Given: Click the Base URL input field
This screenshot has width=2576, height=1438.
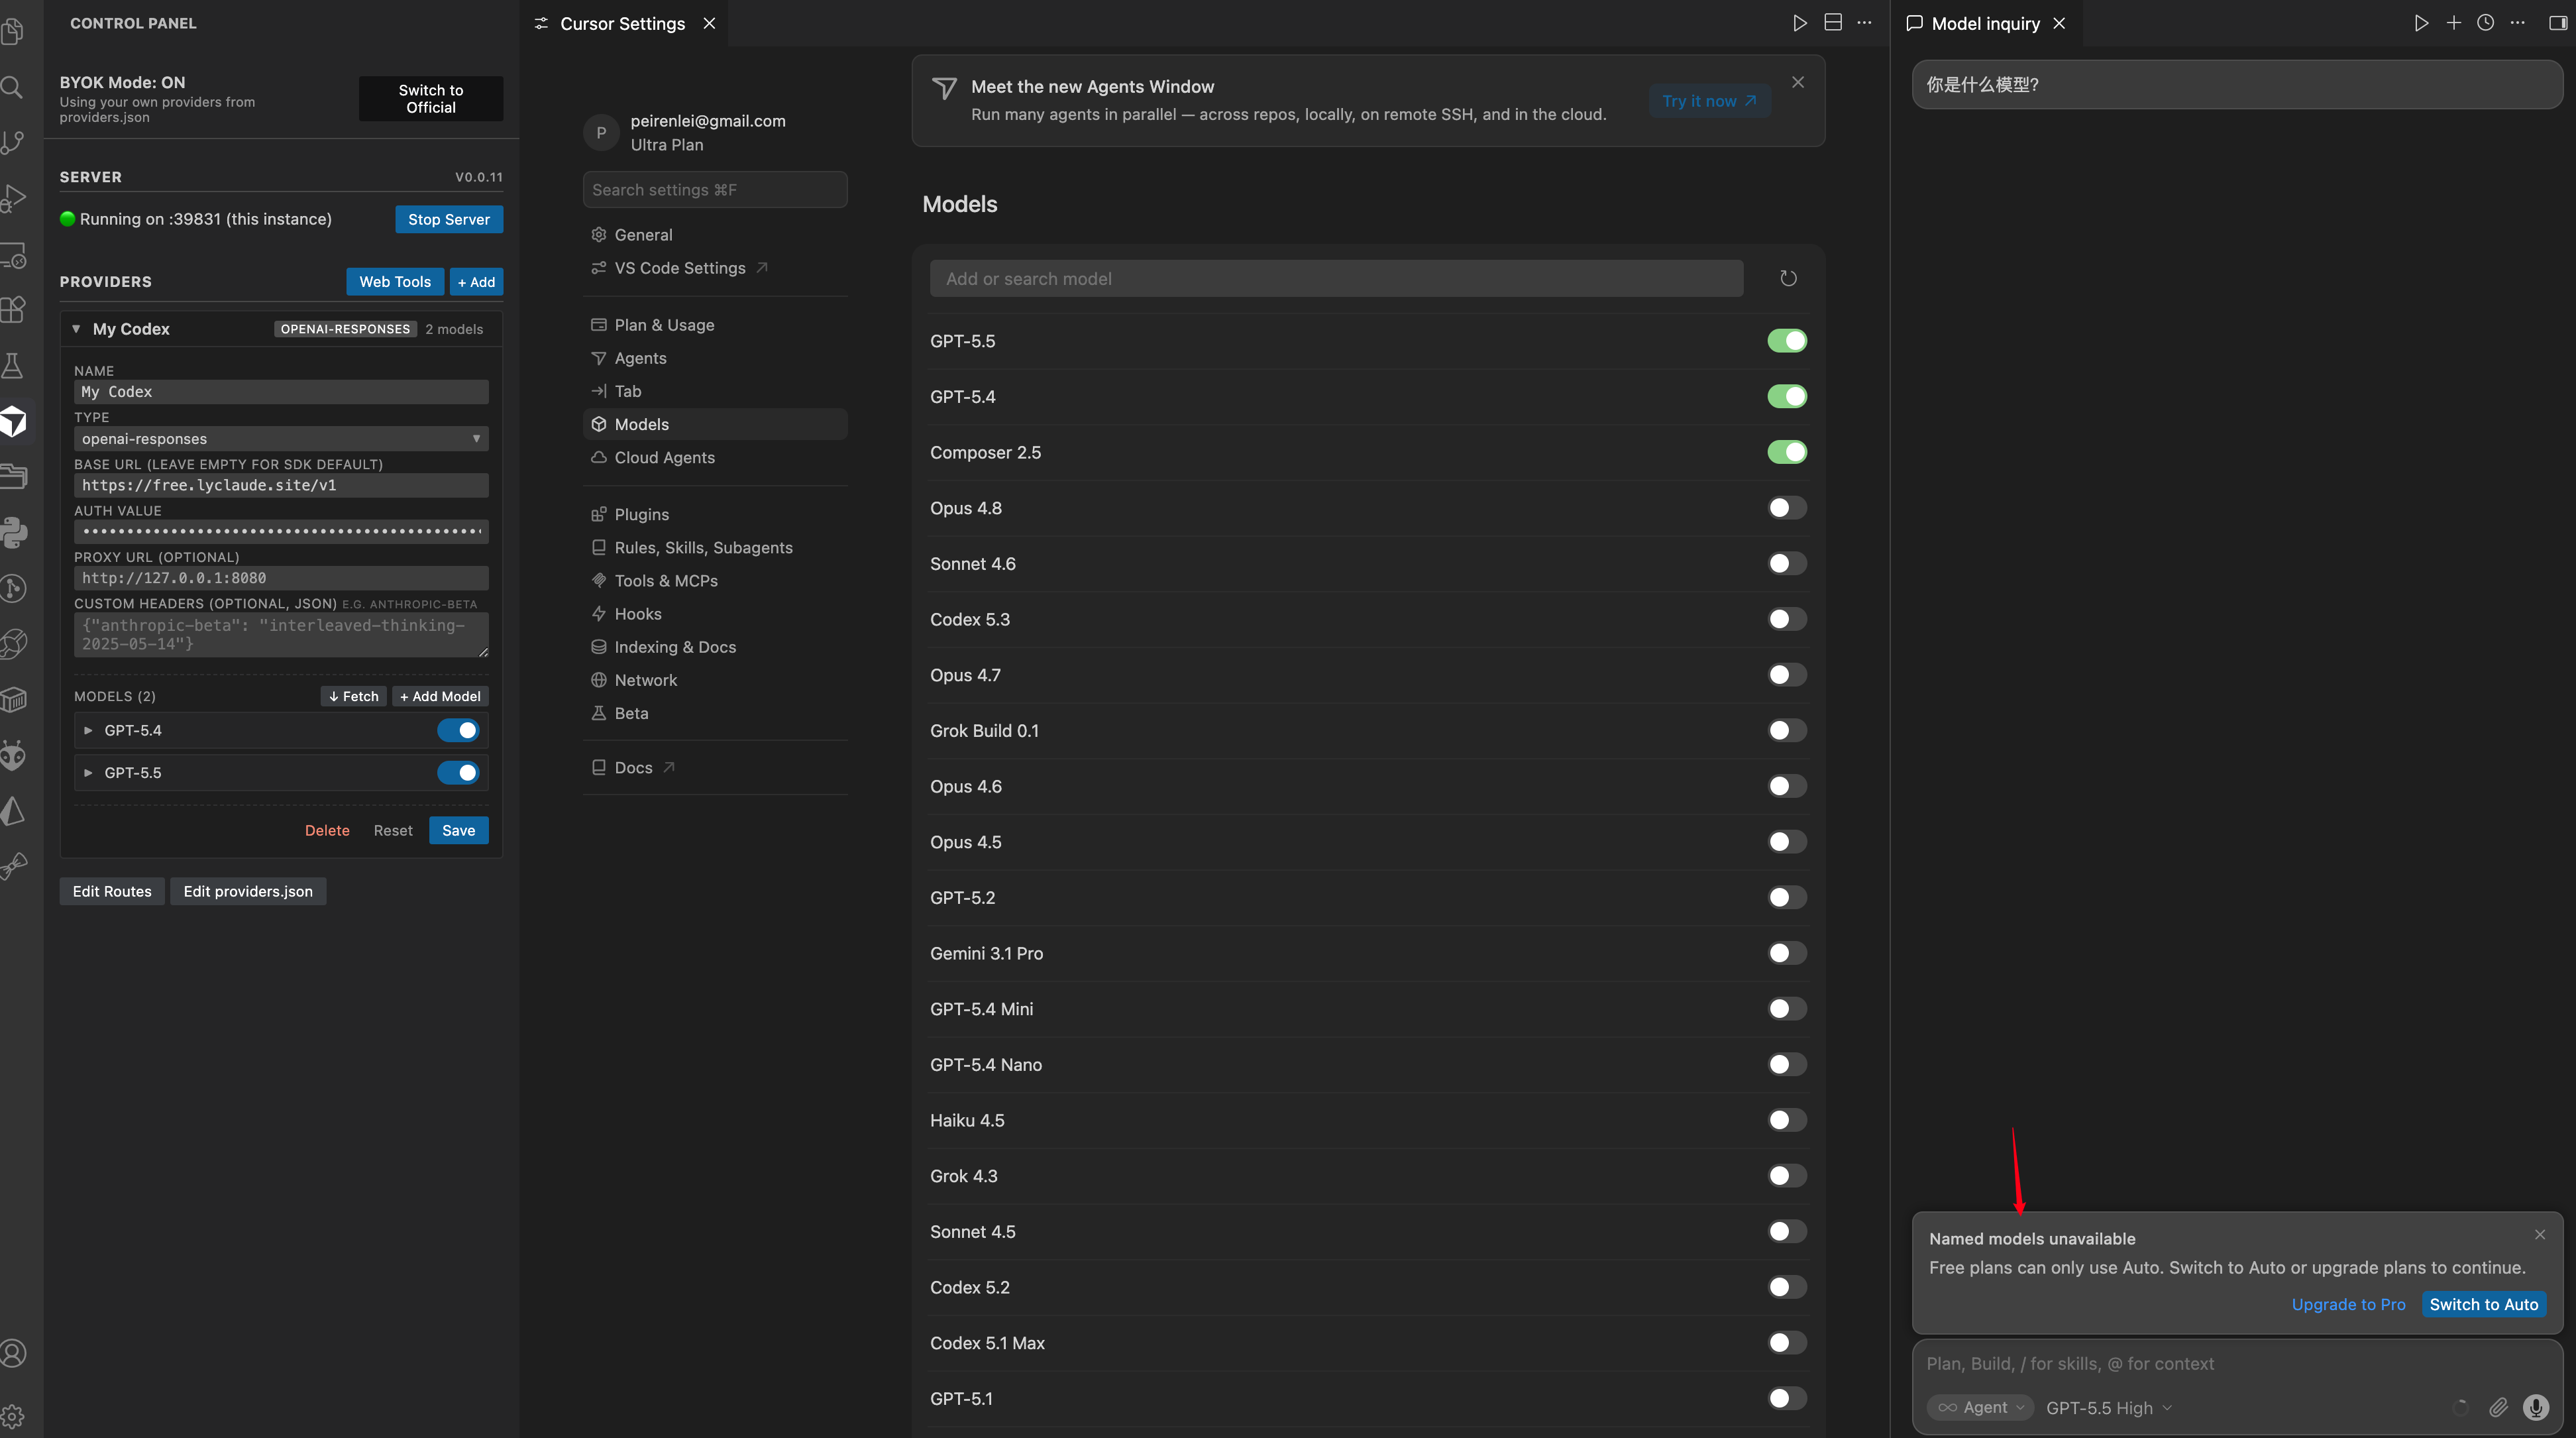Looking at the screenshot, I should (281, 485).
